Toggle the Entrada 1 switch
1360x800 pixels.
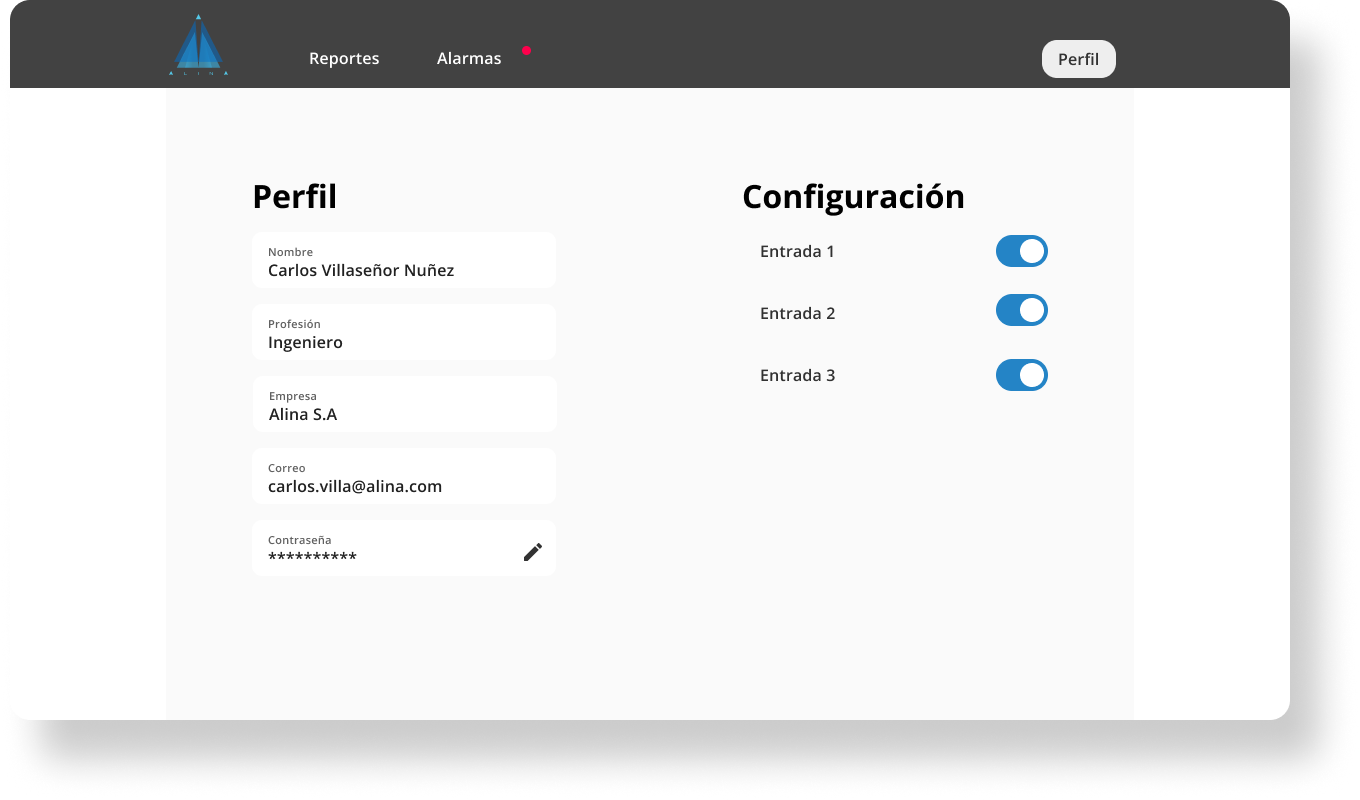[x=1021, y=251]
